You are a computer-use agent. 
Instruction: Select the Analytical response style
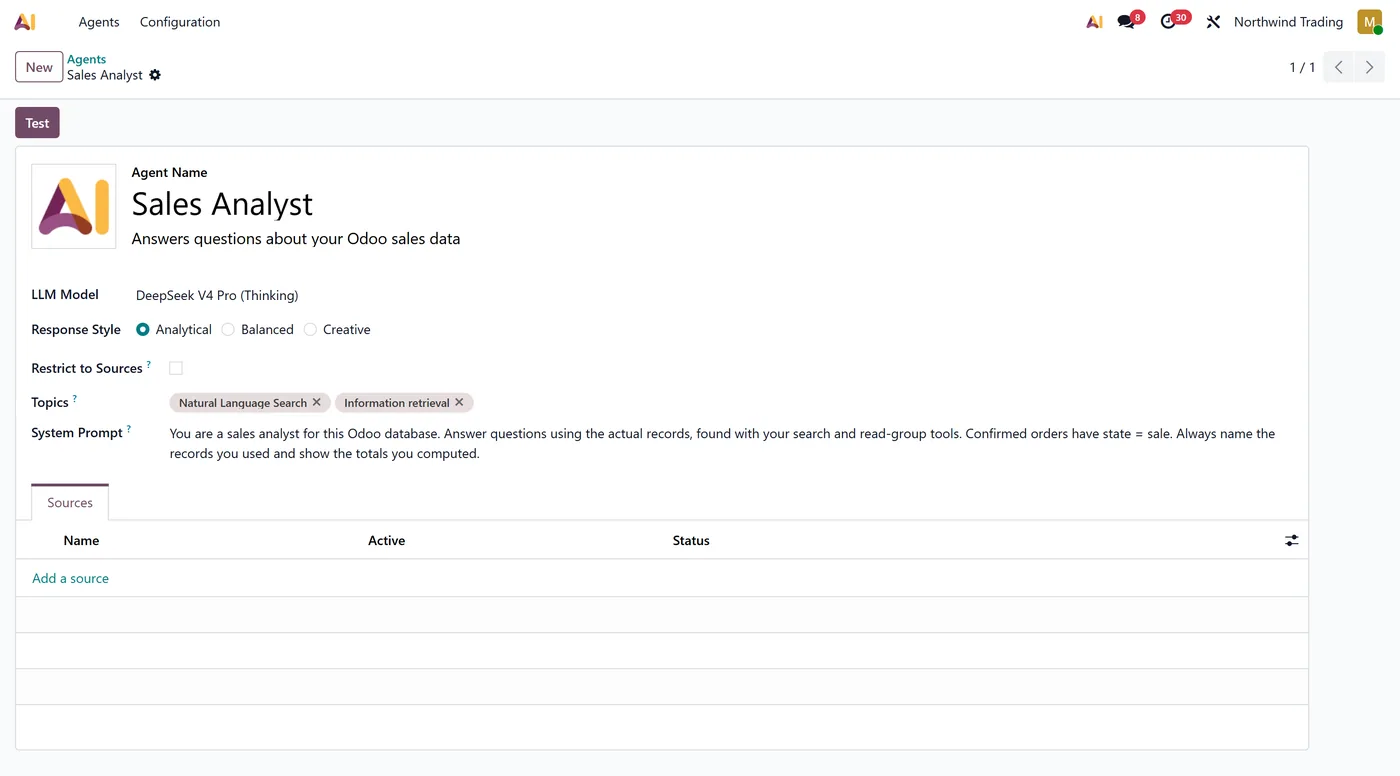pyautogui.click(x=143, y=329)
